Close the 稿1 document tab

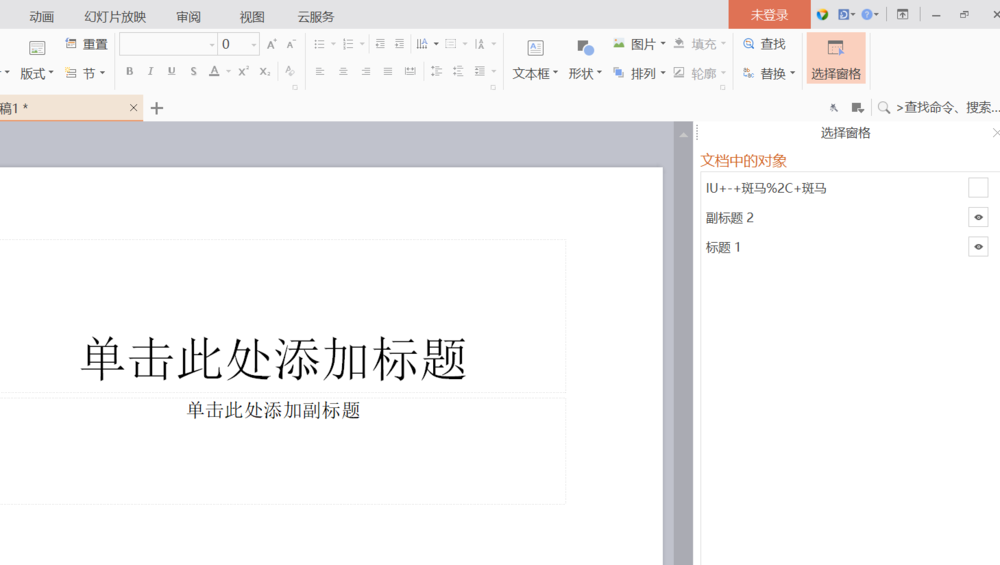click(x=133, y=108)
